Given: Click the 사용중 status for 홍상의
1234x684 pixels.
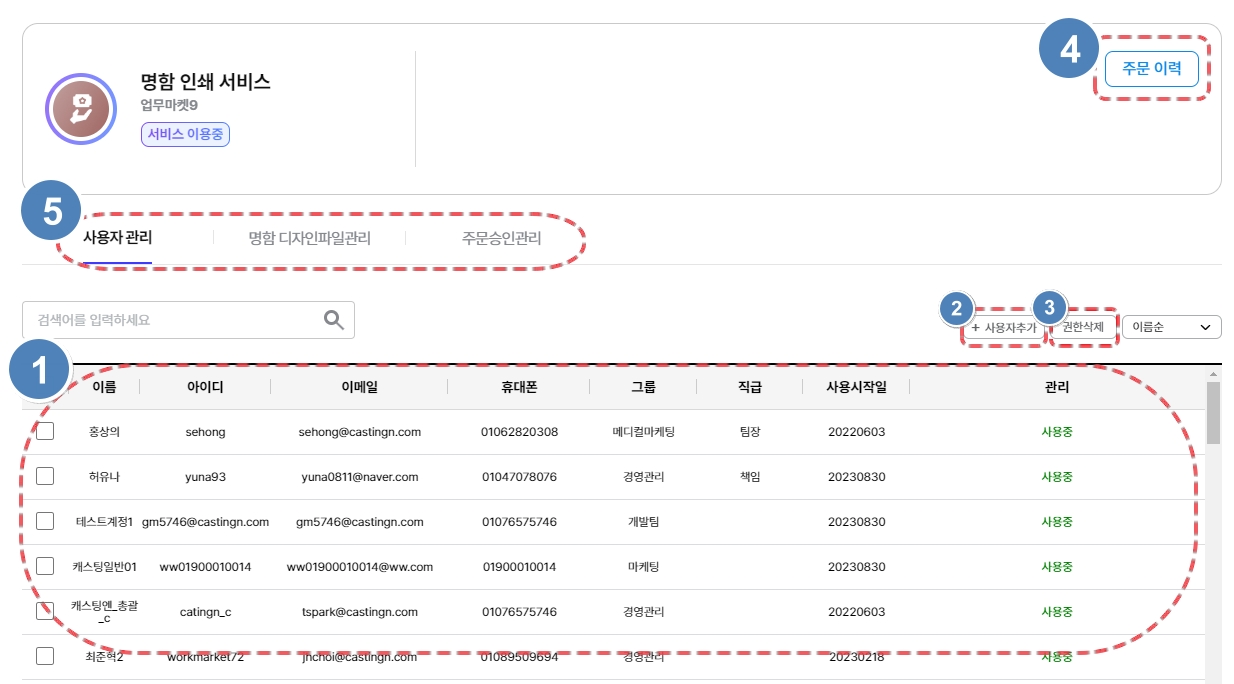Looking at the screenshot, I should coord(1056,432).
